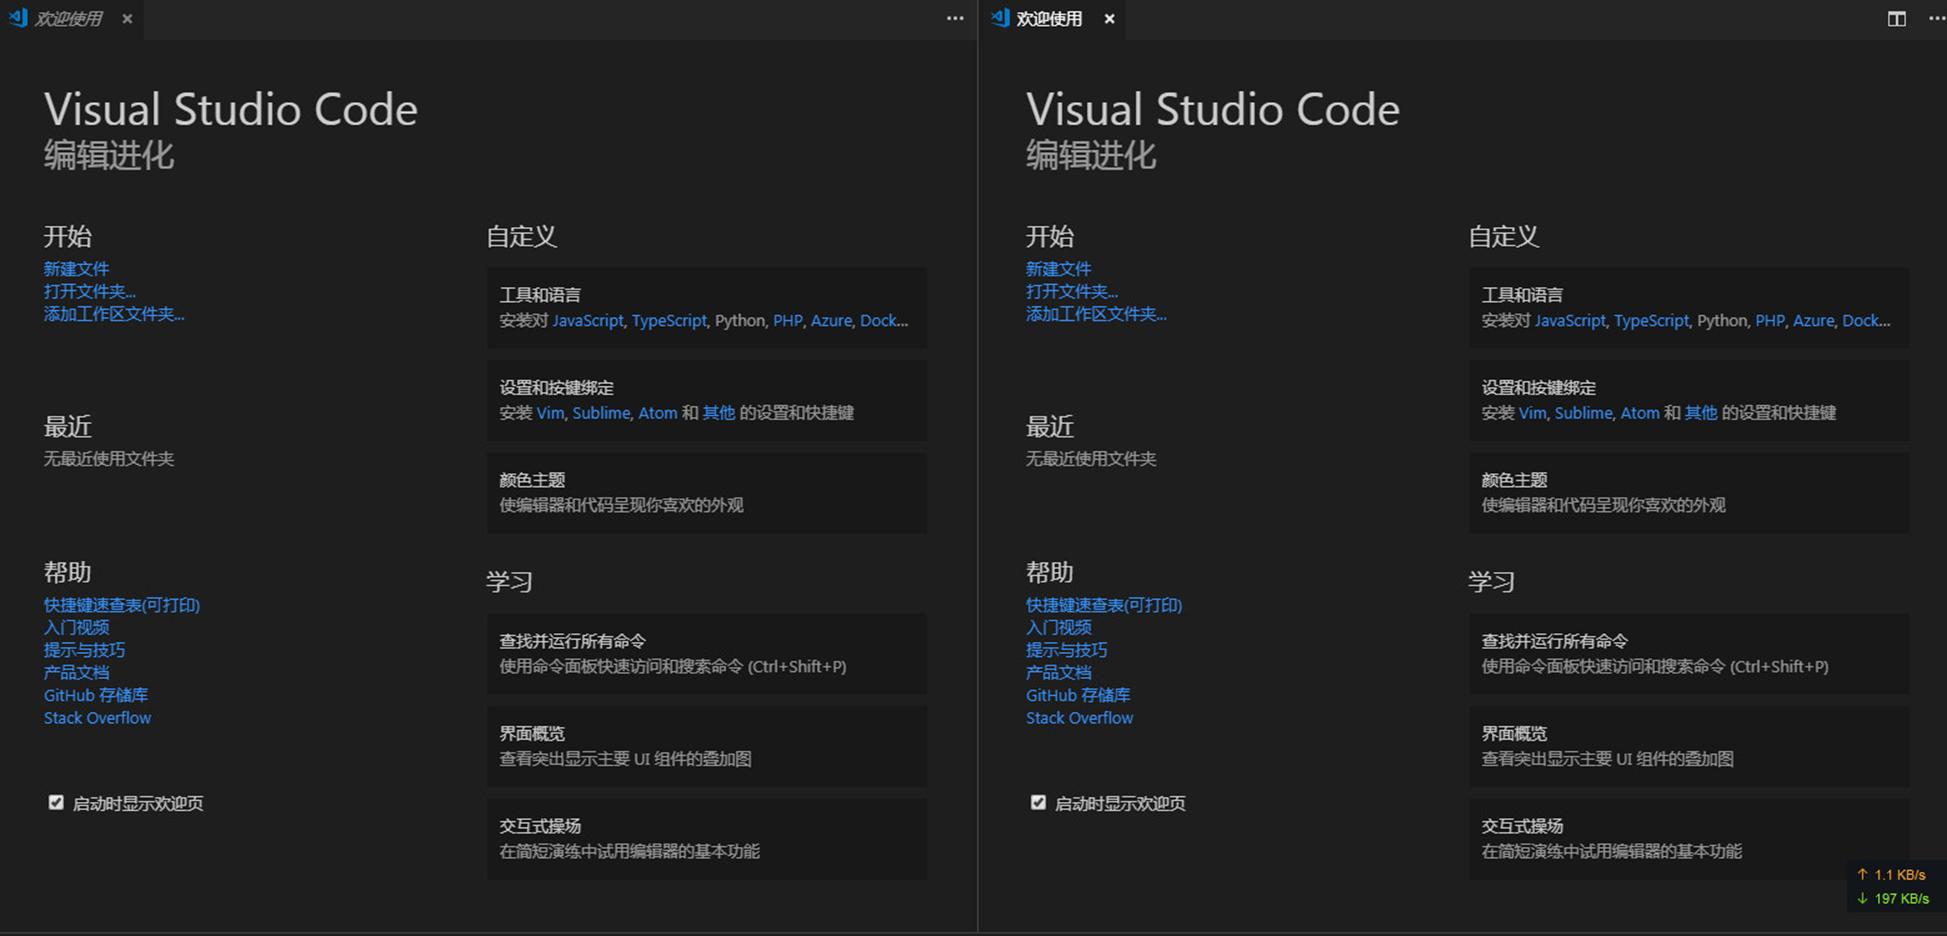This screenshot has width=1947, height=936.
Task: Close the left pane 欢迎使用 tab
Action: [x=127, y=19]
